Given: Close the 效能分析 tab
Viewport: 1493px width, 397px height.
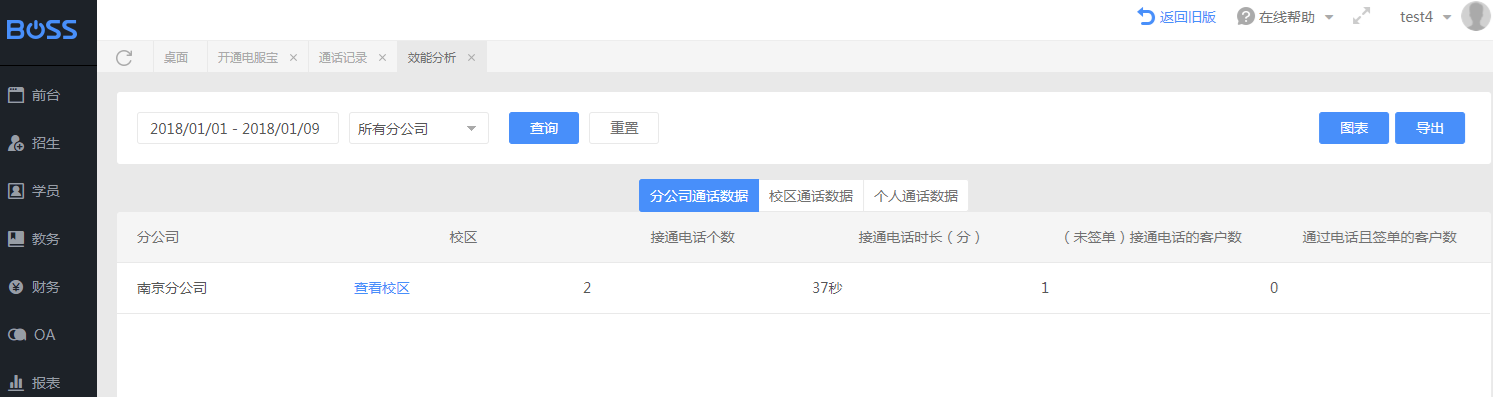Looking at the screenshot, I should point(471,57).
